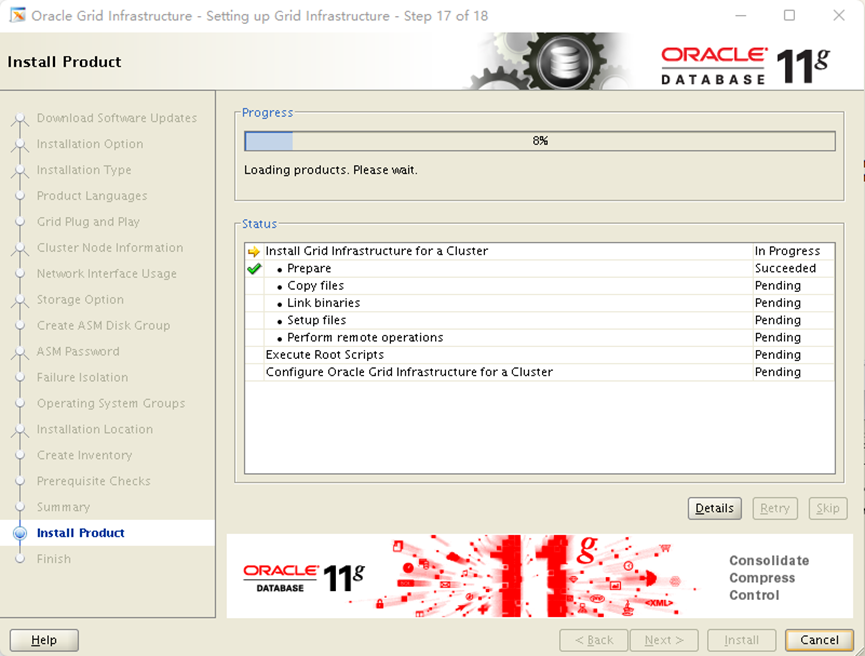Image resolution: width=865 pixels, height=656 pixels.
Task: Select the Installation Option step
Action: [x=90, y=144]
